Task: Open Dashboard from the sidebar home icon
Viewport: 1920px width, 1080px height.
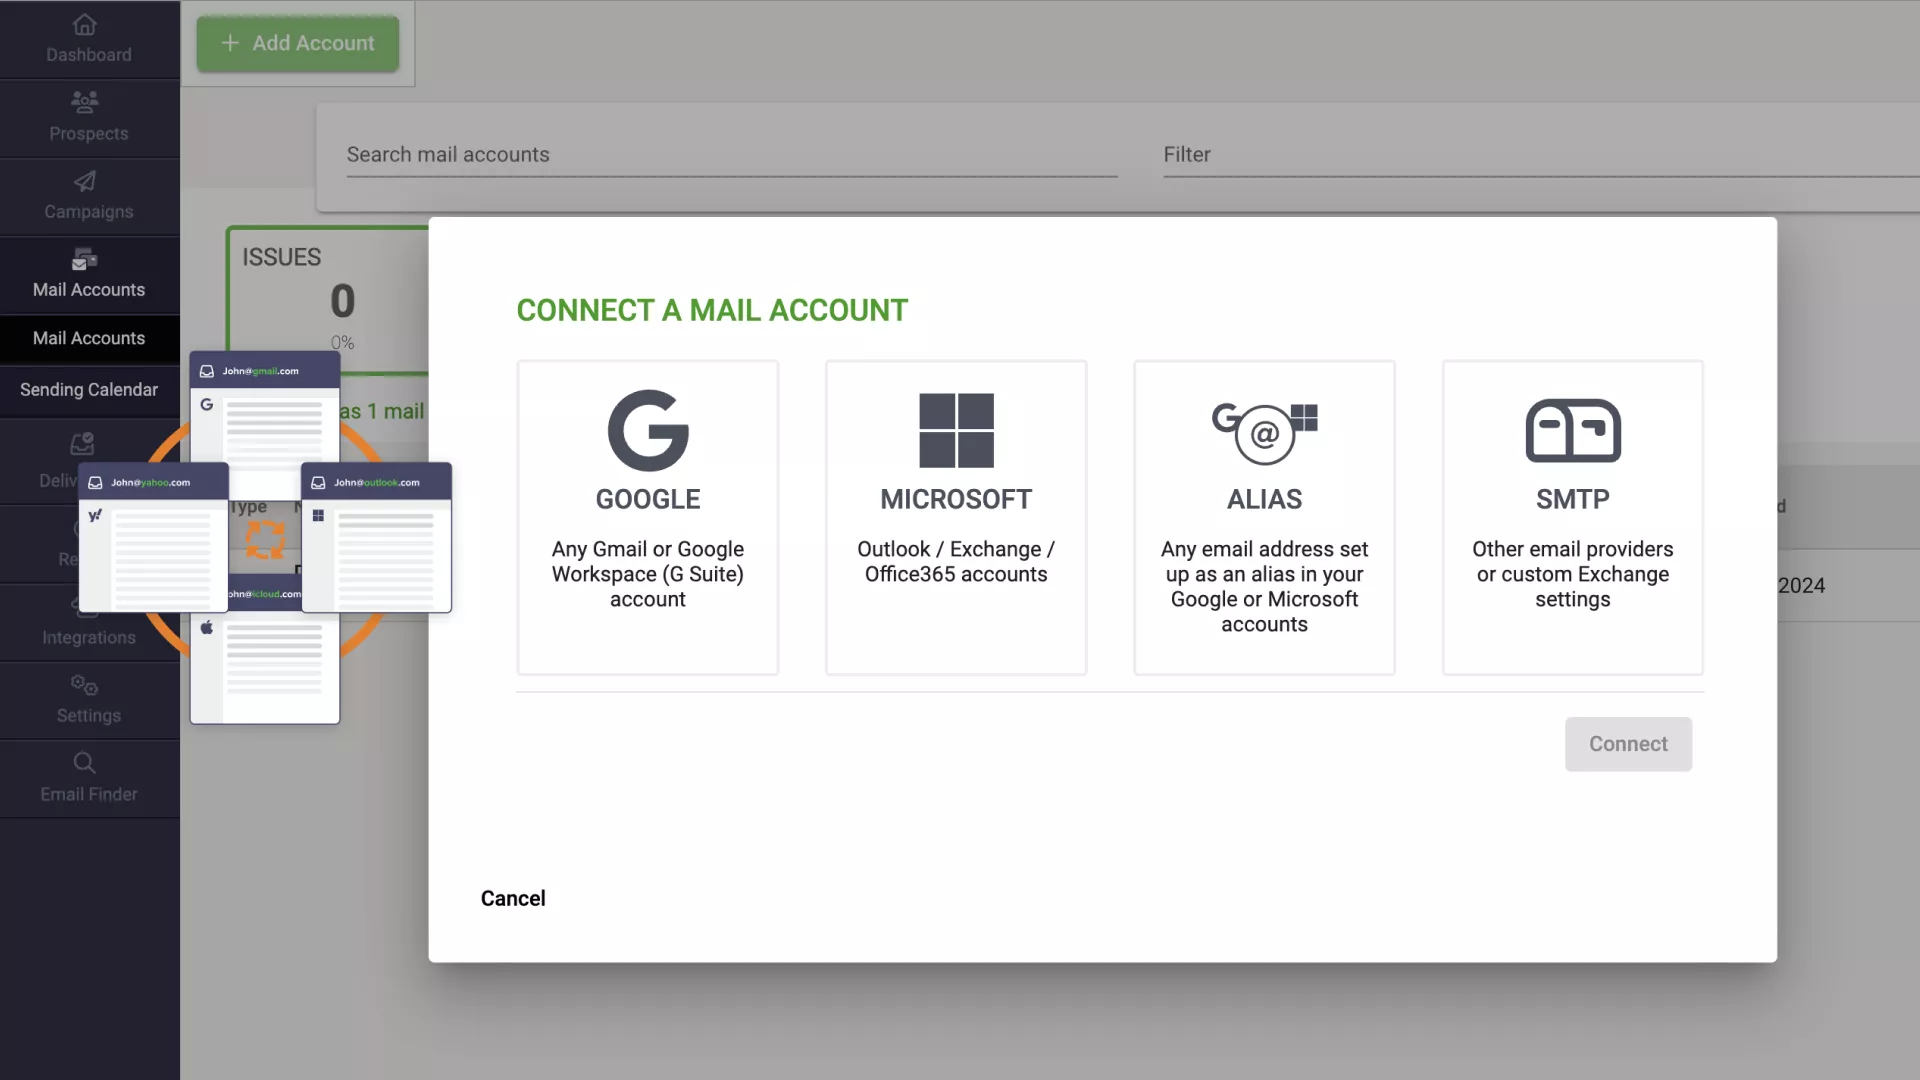Action: point(85,24)
